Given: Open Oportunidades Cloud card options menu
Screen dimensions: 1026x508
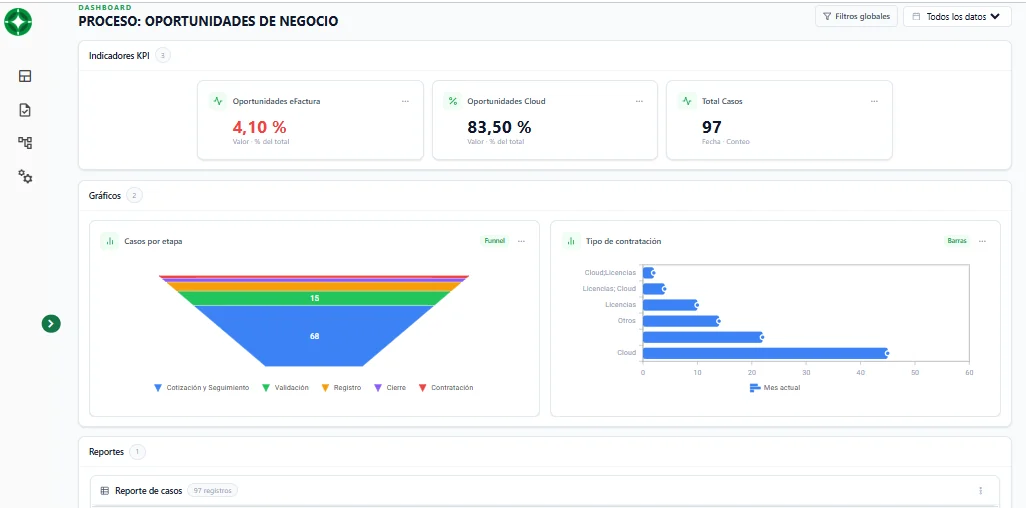Looking at the screenshot, I should tap(639, 101).
